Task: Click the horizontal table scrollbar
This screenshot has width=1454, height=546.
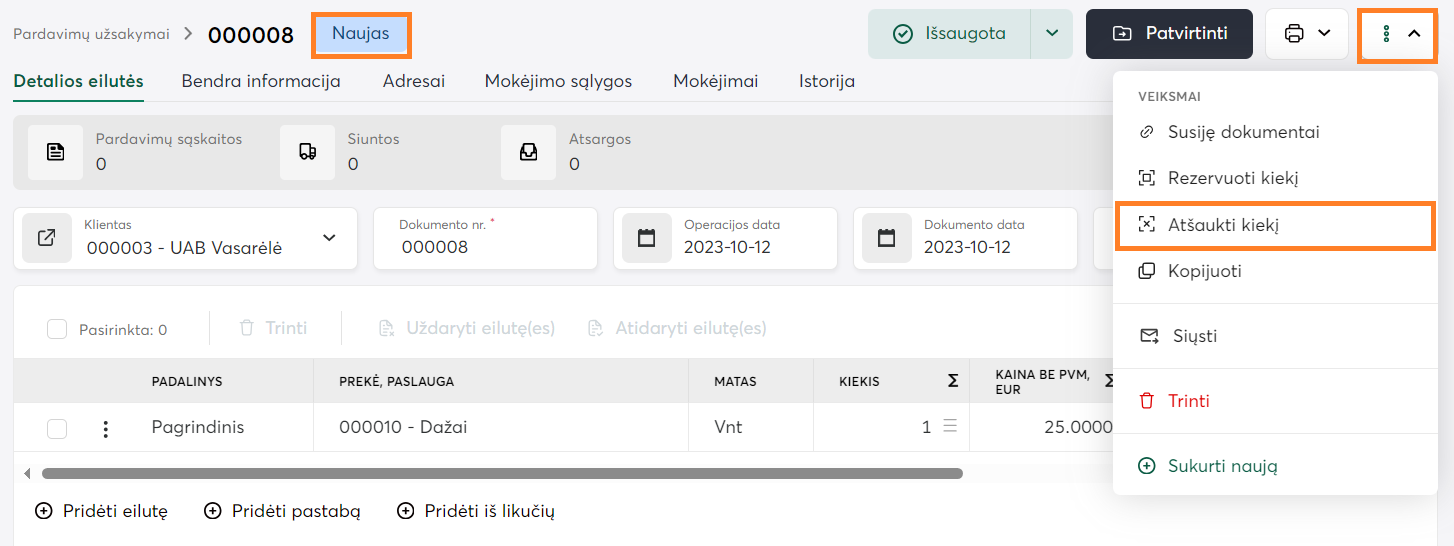Action: 502,473
